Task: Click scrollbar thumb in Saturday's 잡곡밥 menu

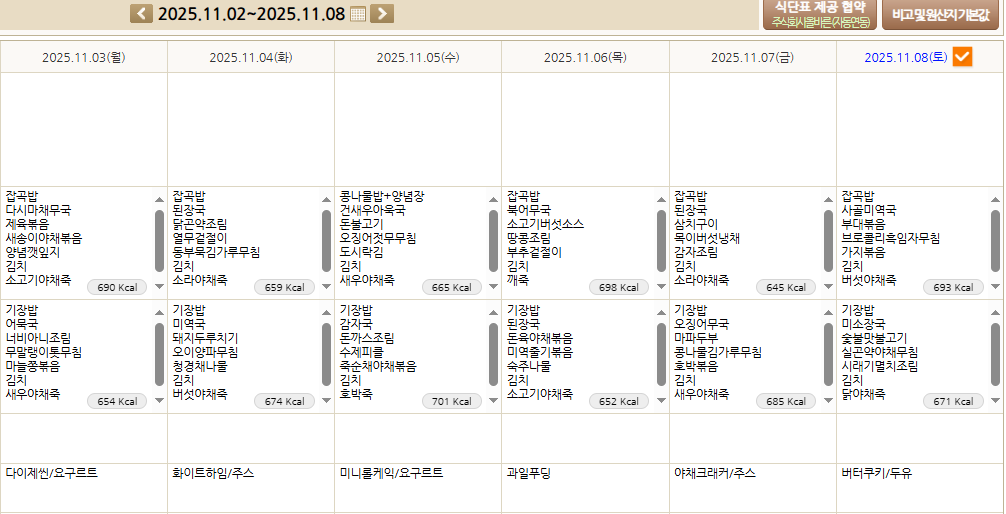Action: click(995, 240)
